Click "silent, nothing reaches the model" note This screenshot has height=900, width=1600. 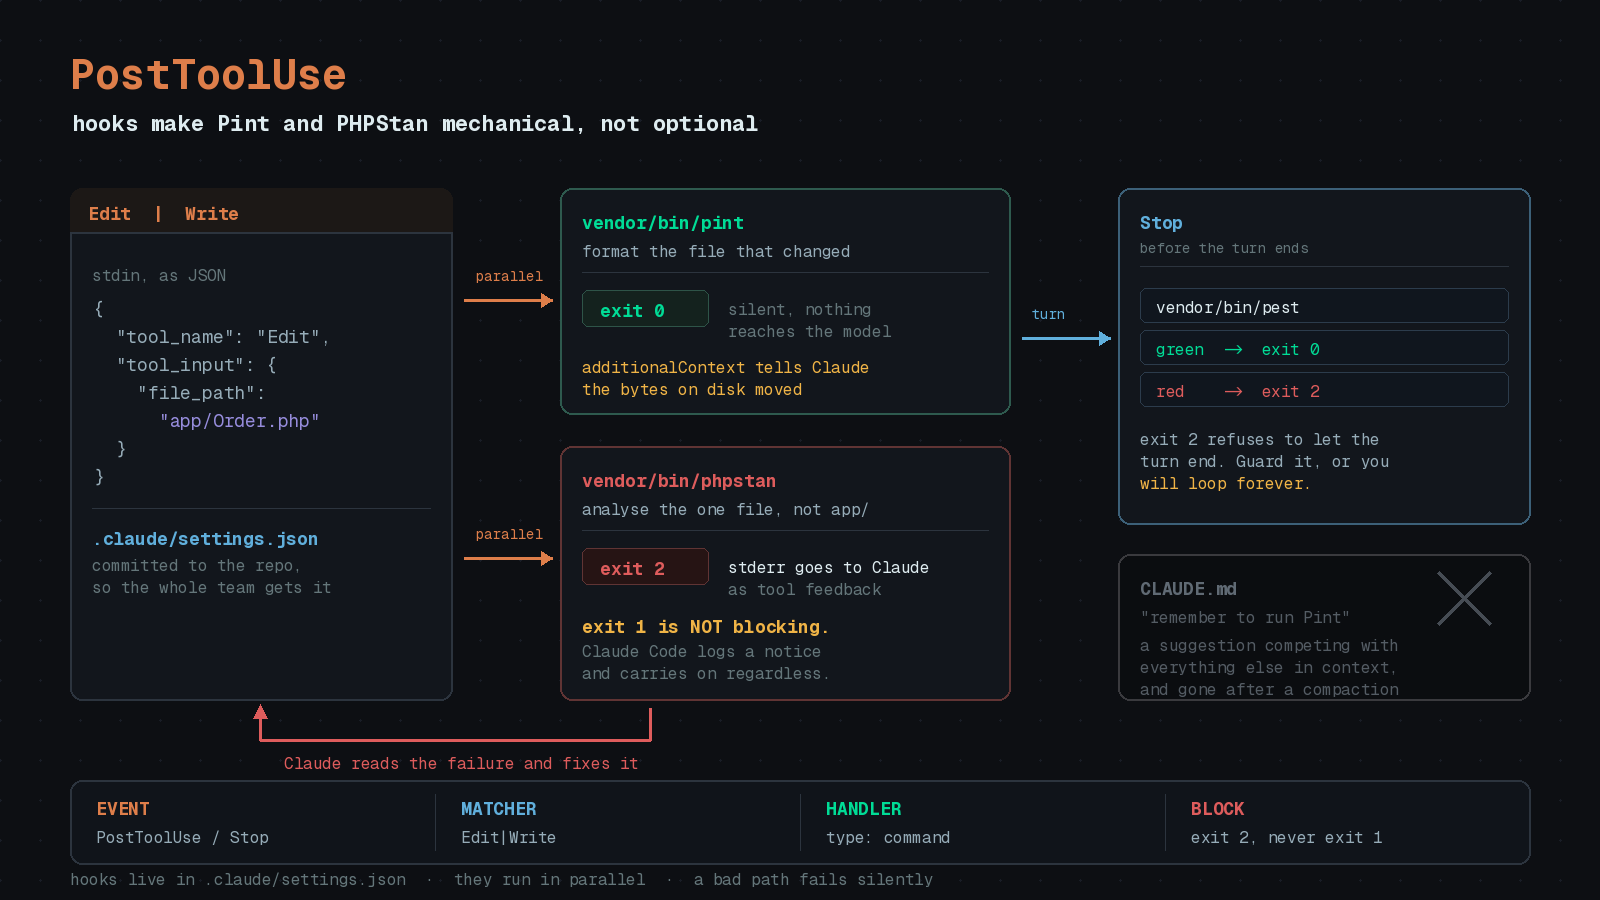tap(809, 321)
